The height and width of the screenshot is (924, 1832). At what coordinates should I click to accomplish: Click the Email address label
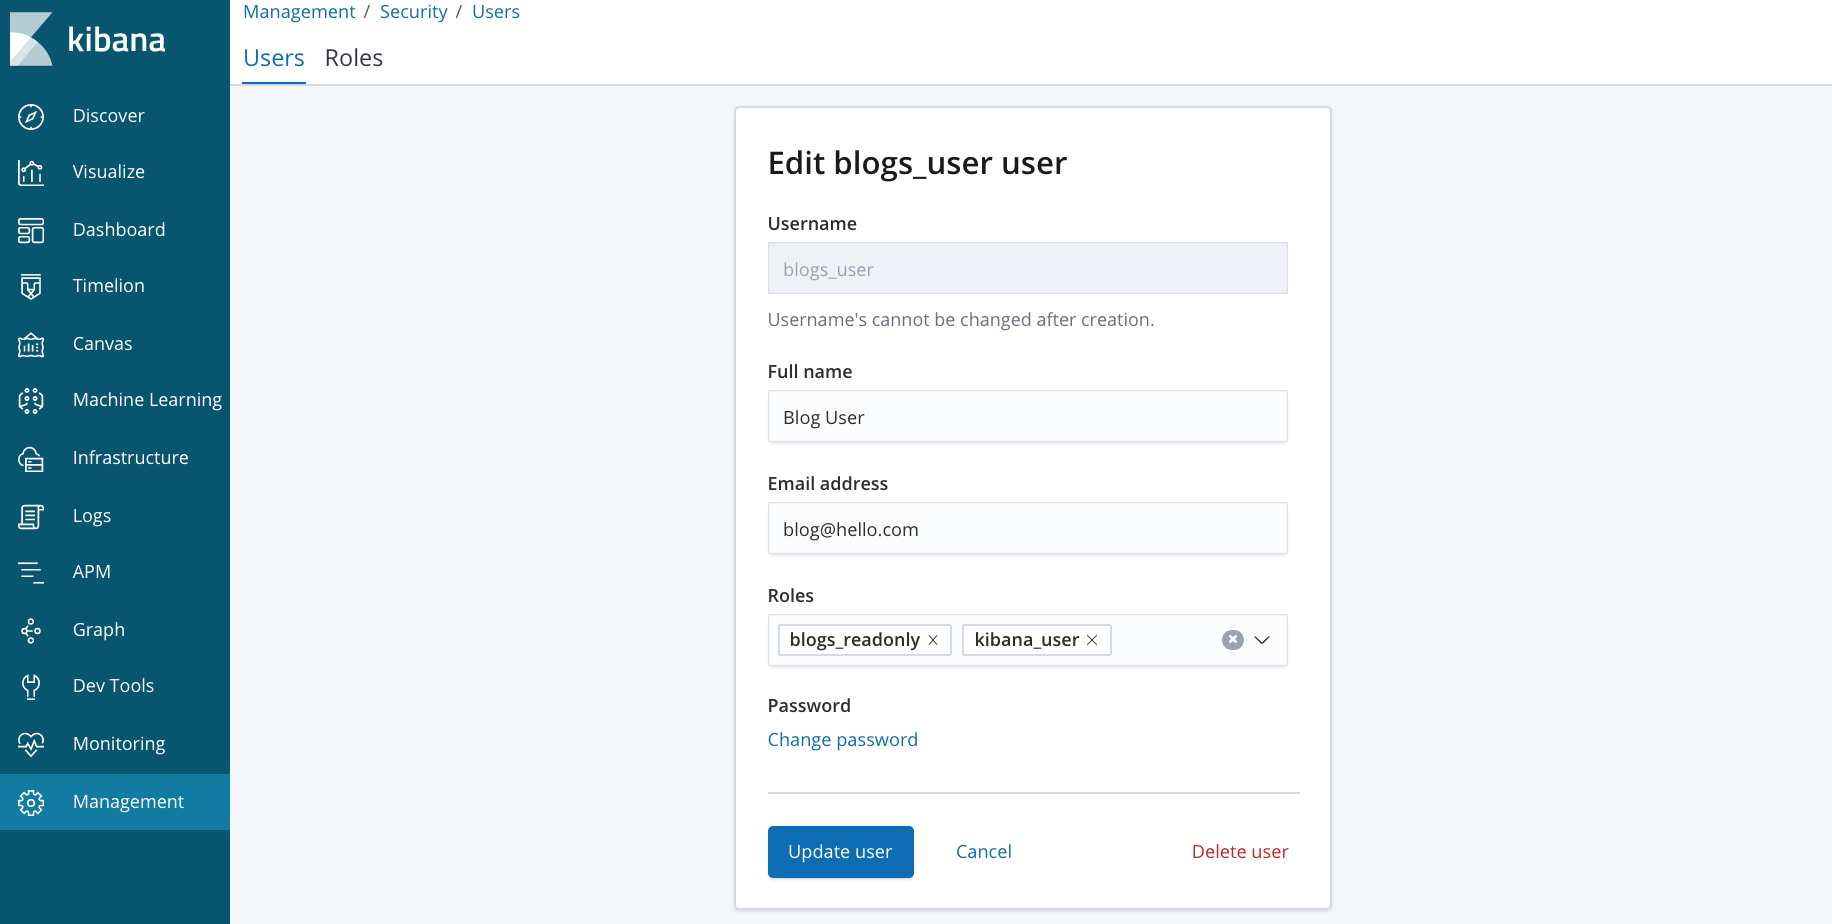(828, 484)
